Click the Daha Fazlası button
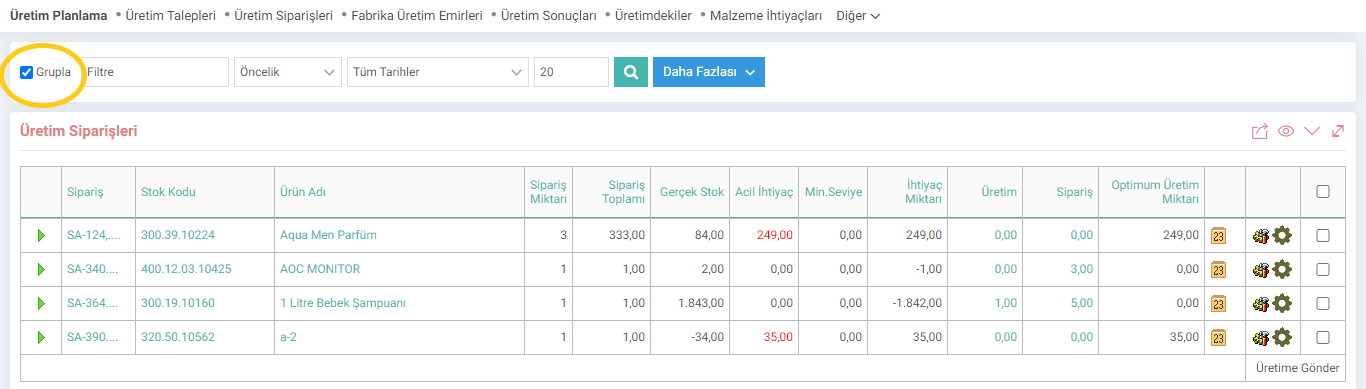Screen dimensions: 1366x389 [709, 72]
